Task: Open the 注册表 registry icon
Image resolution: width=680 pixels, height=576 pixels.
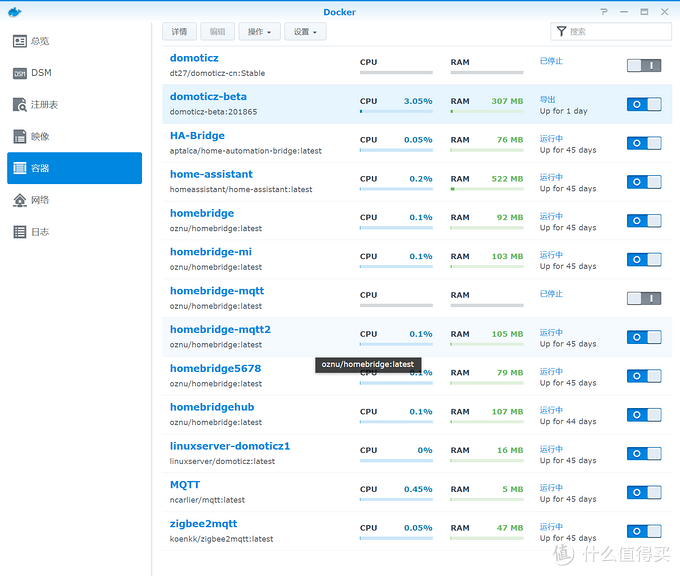Action: click(20, 104)
